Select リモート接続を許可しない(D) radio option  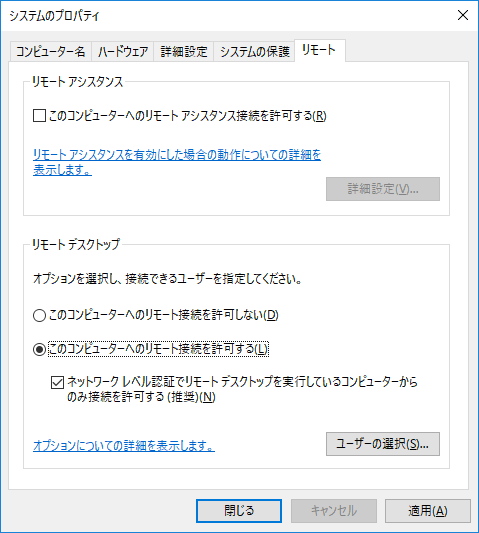coord(39,315)
